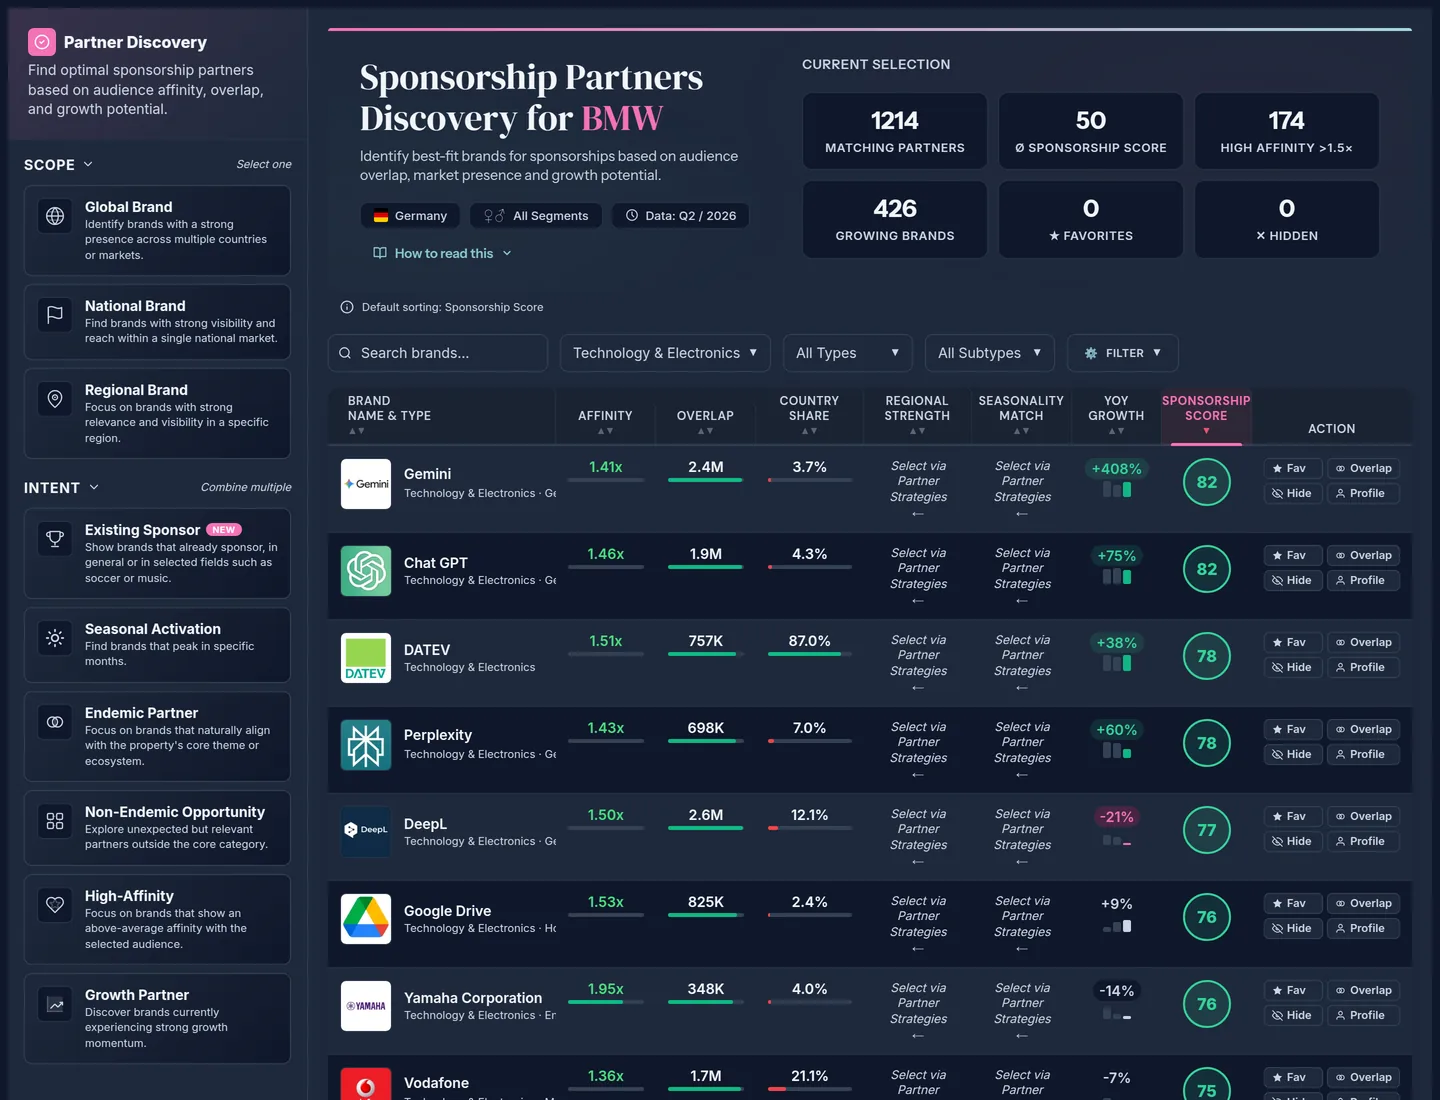Image resolution: width=1440 pixels, height=1100 pixels.
Task: Expand the How to read this section
Action: [x=442, y=253]
